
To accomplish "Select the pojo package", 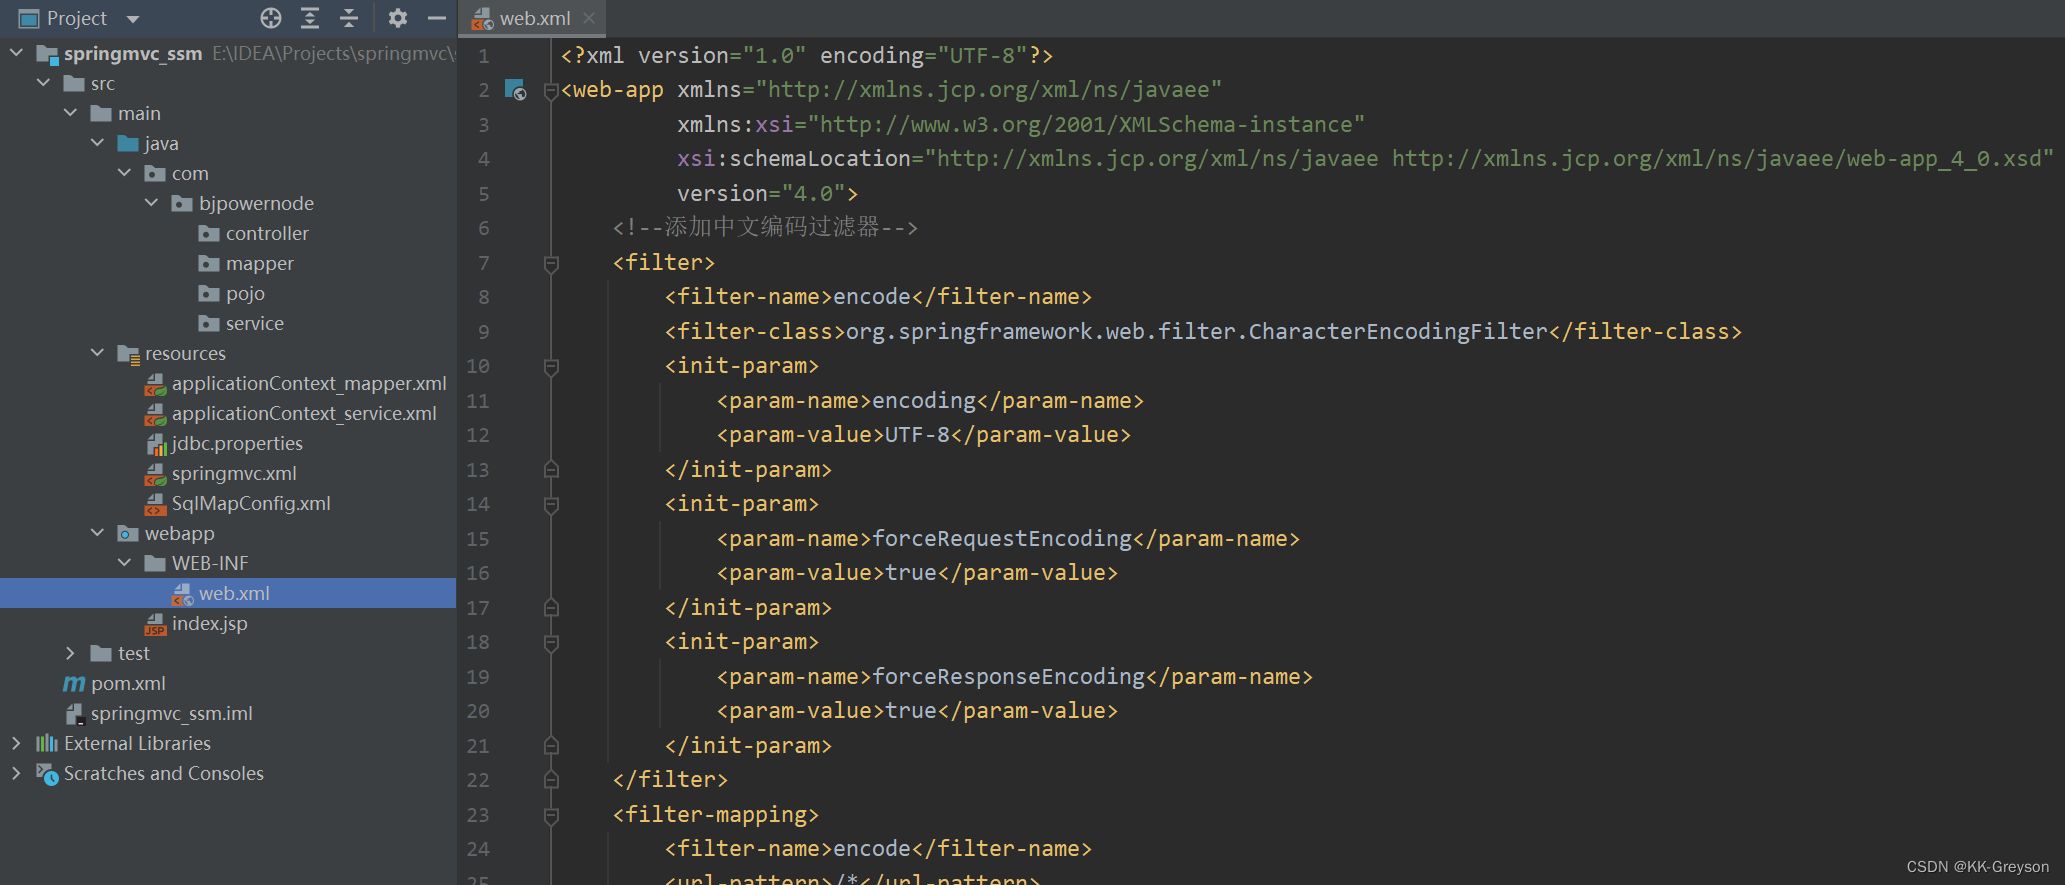I will click(245, 293).
